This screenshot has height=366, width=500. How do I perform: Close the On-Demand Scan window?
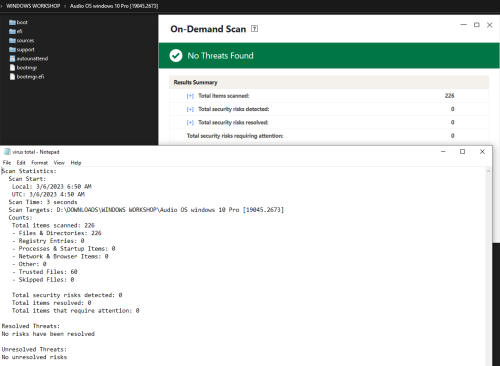tap(489, 25)
